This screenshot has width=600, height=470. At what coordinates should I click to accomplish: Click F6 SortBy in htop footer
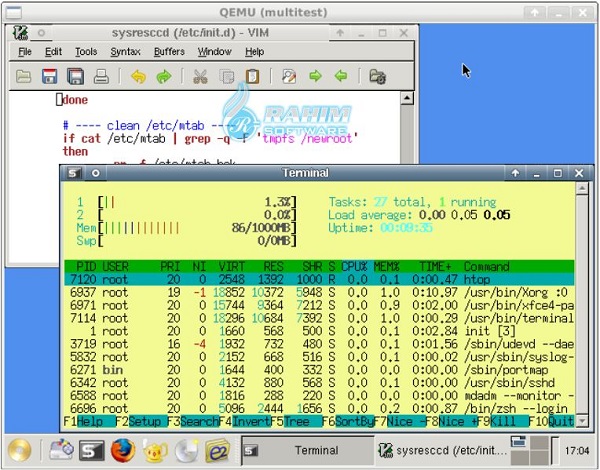351,422
